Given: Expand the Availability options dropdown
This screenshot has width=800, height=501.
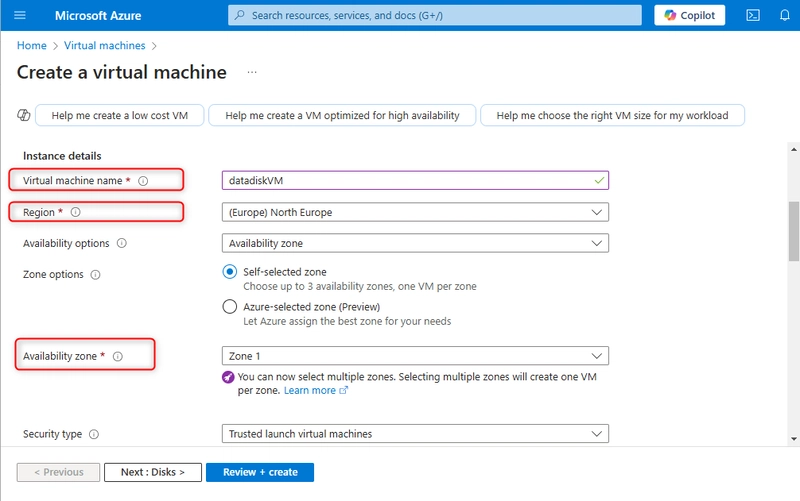Looking at the screenshot, I should [415, 243].
